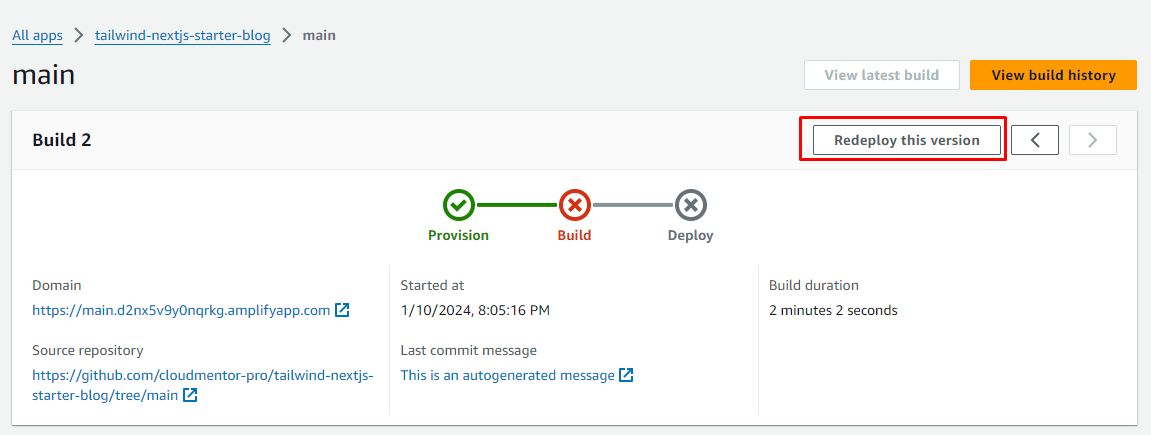Click the green Provision success check icon
Image resolution: width=1151 pixels, height=435 pixels.
(458, 205)
